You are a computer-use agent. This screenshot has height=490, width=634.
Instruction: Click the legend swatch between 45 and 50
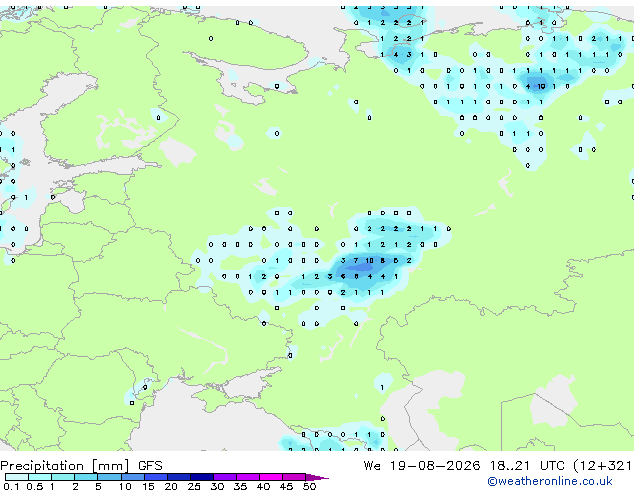(x=294, y=477)
